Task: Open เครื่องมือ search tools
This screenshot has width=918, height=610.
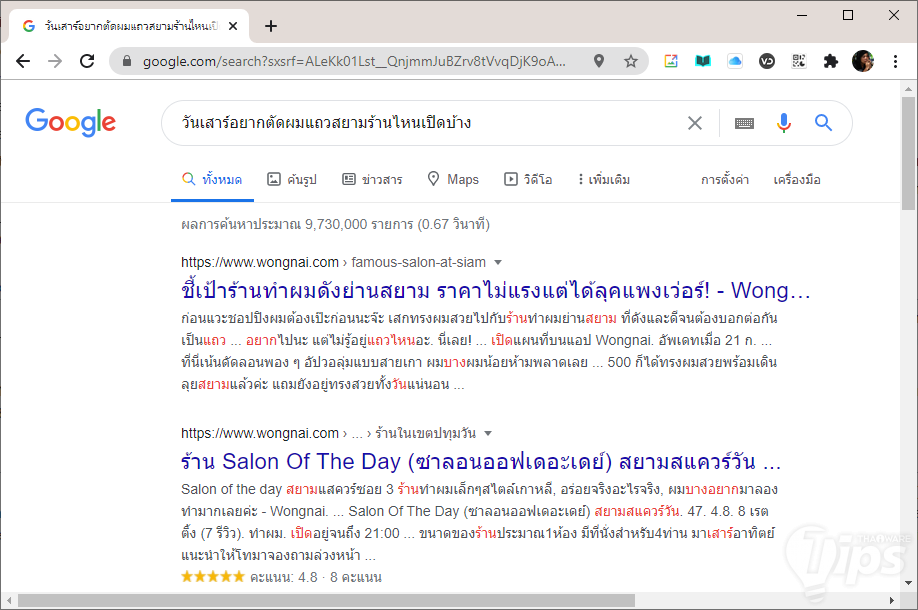Action: [797, 180]
